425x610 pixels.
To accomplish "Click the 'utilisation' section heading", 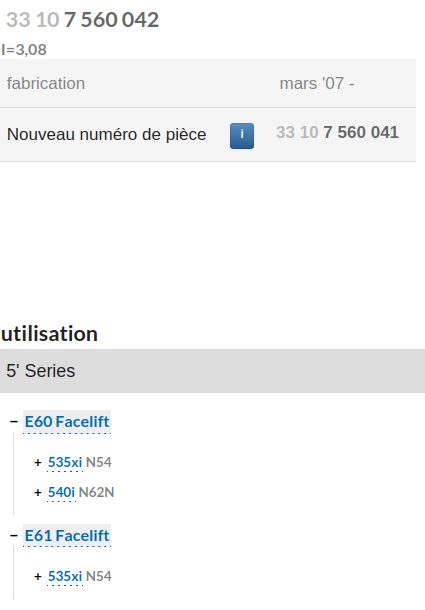I will point(49,334).
